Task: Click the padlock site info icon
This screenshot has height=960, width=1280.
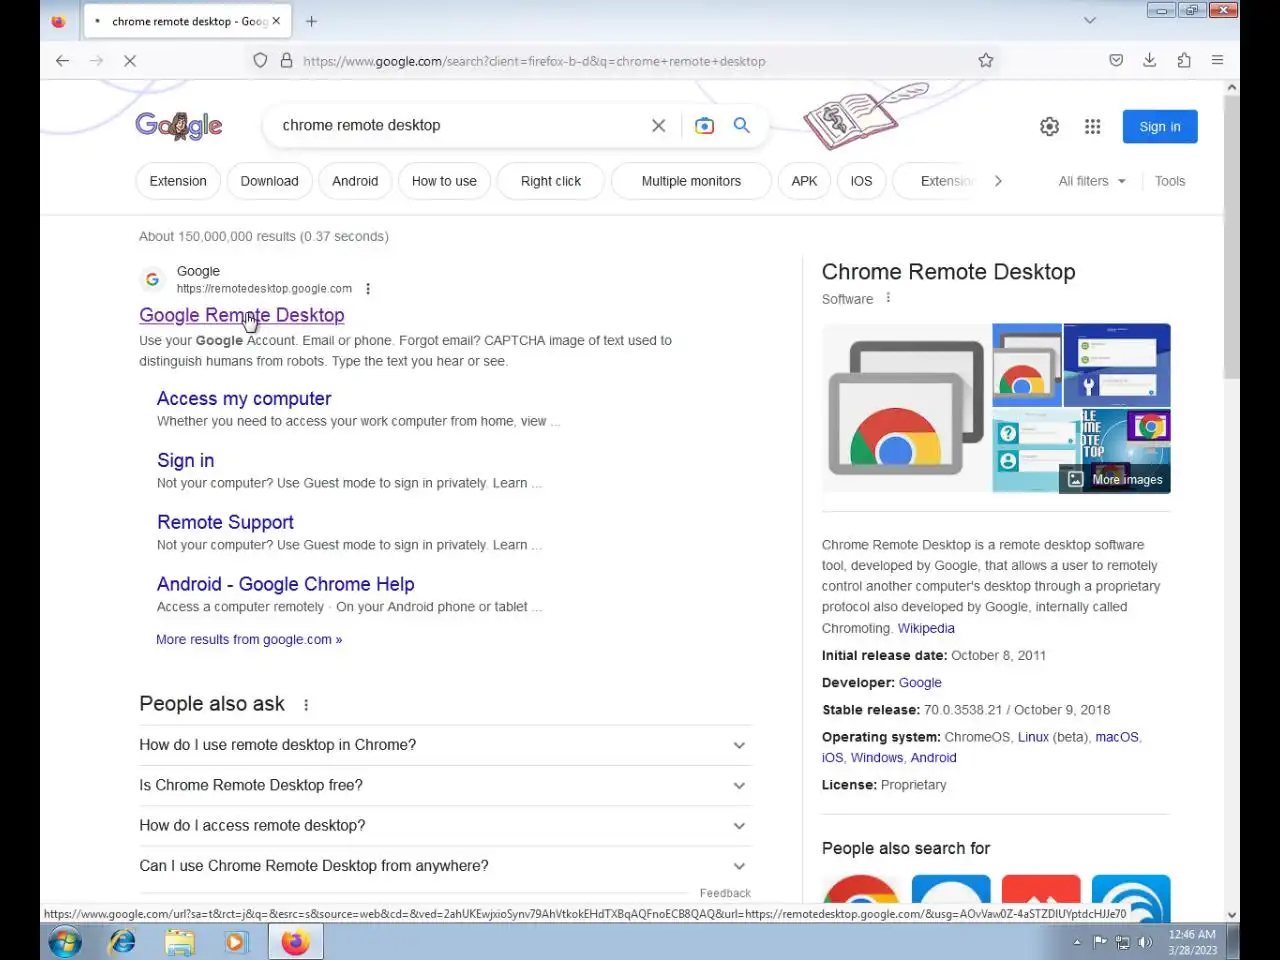Action: click(286, 60)
